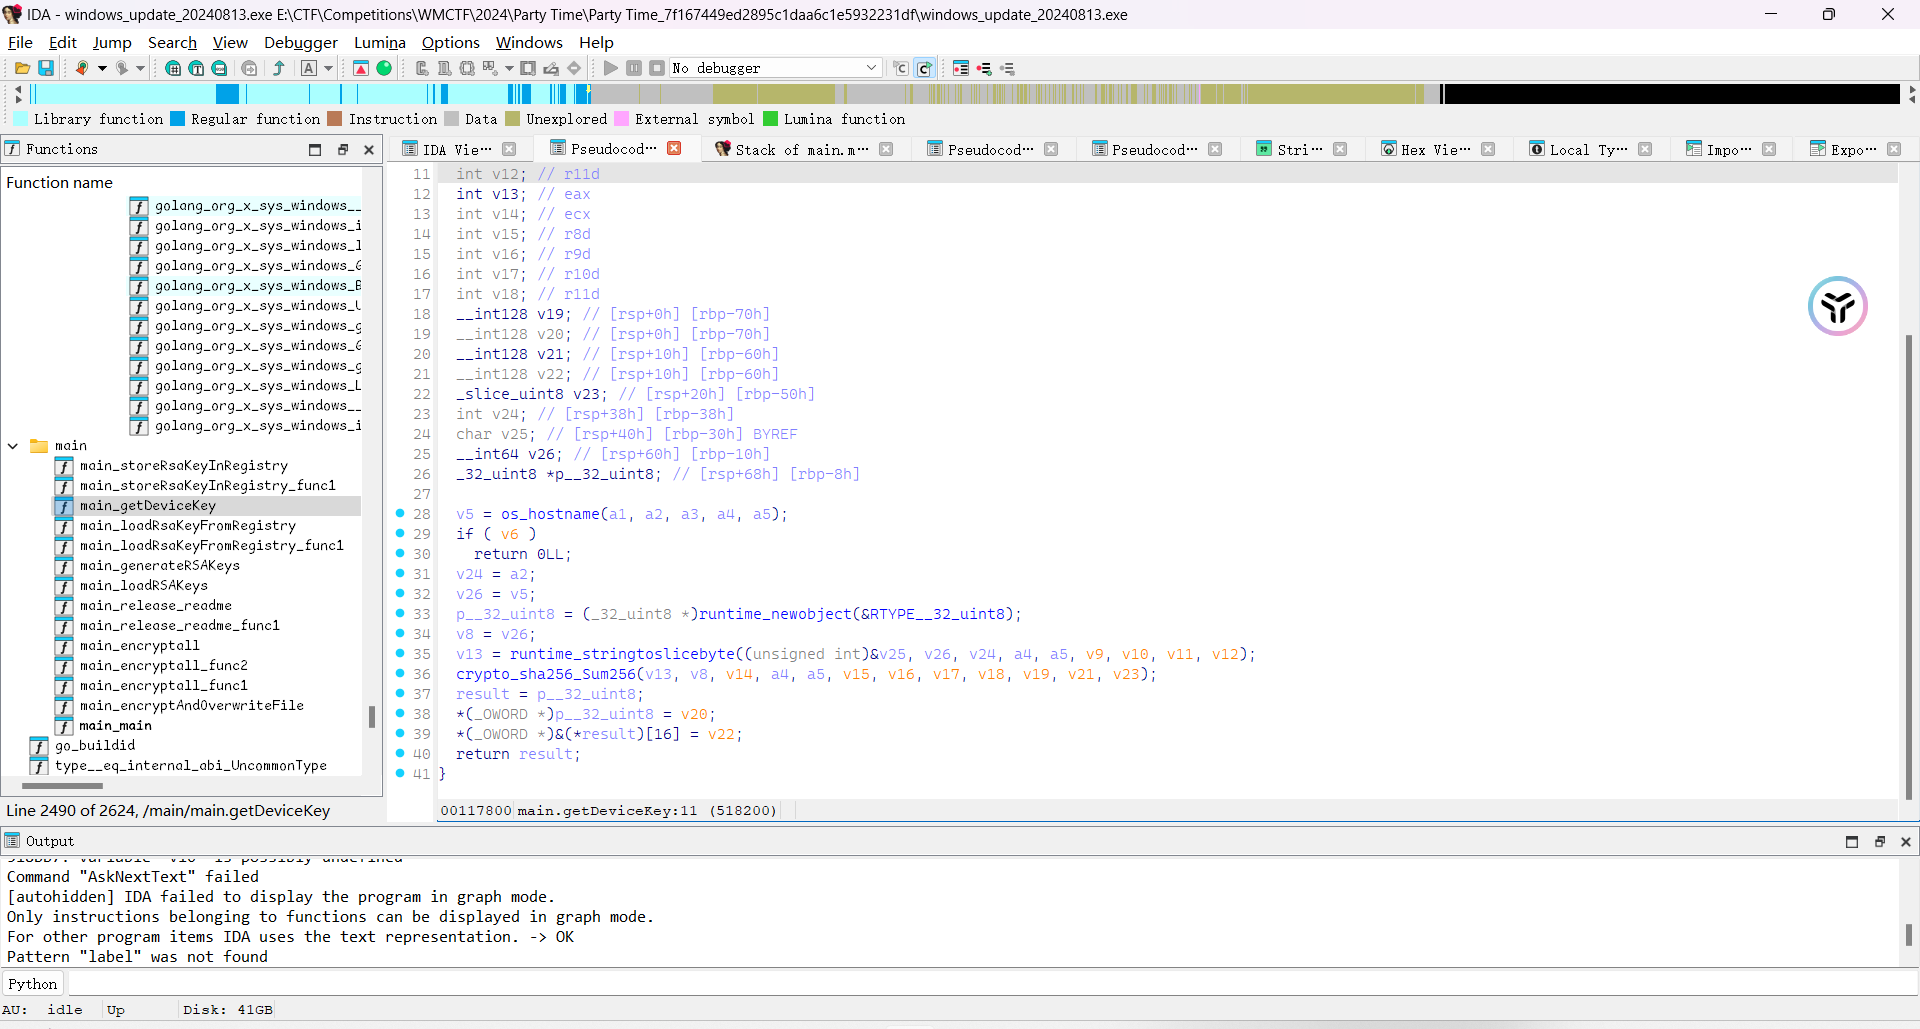Click the Save database icon

point(46,68)
